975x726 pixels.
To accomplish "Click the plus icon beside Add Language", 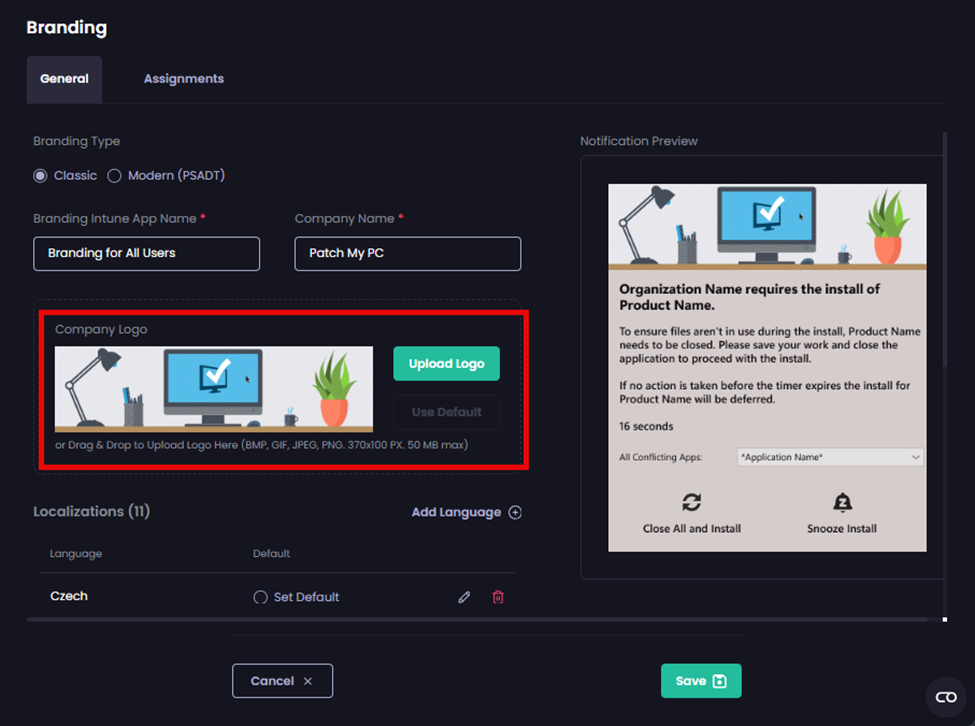I will click(x=515, y=512).
